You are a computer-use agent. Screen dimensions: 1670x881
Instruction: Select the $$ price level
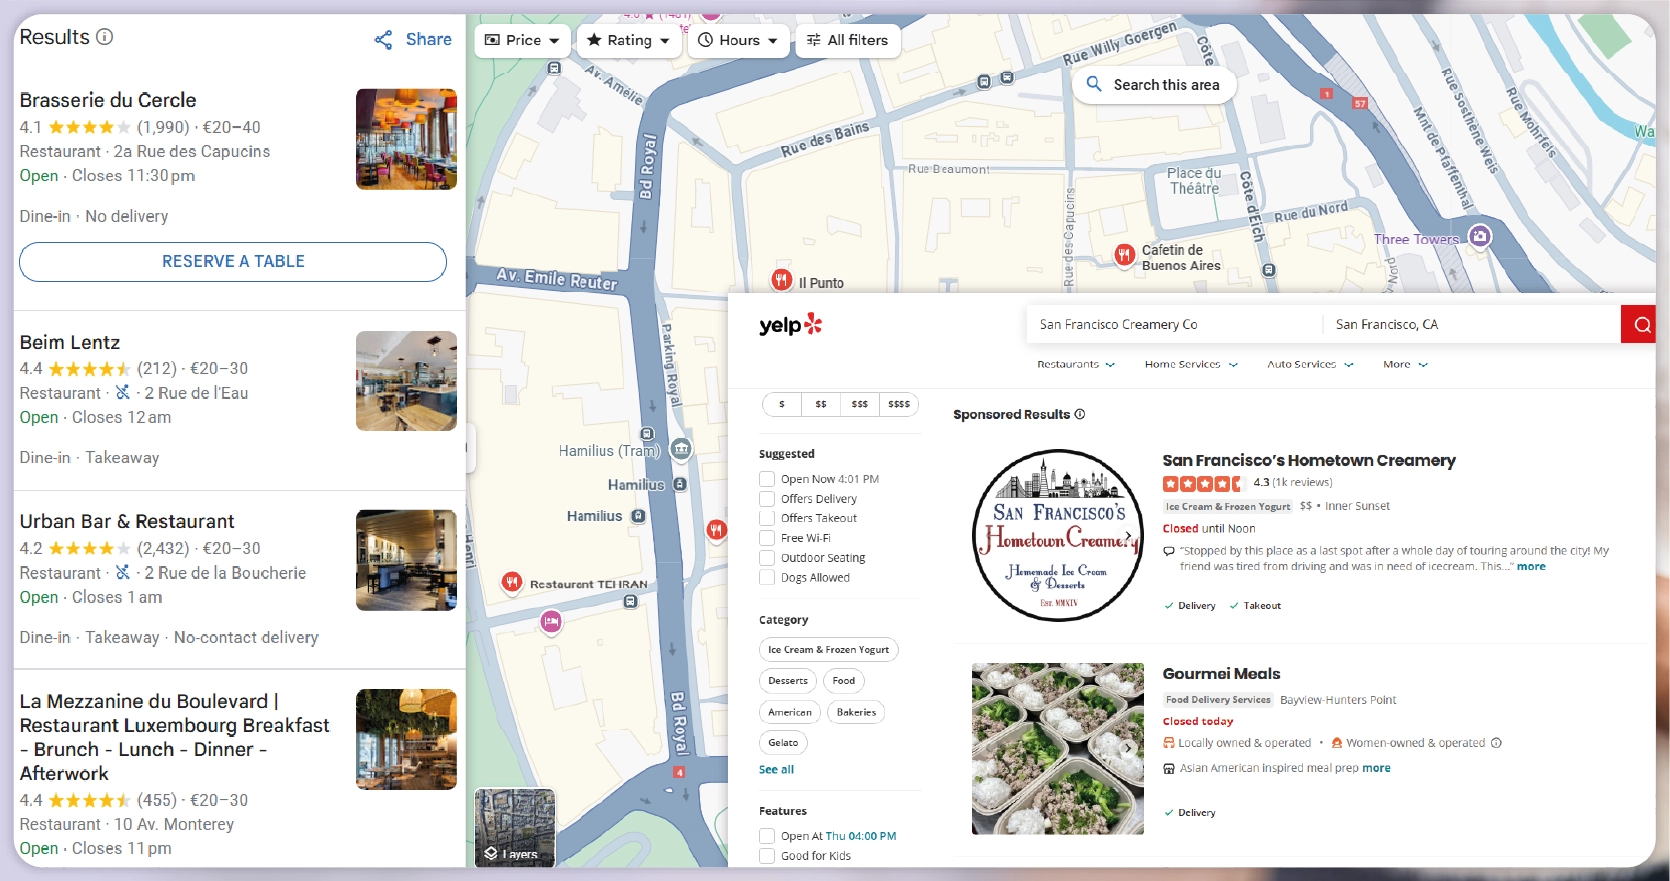(821, 404)
